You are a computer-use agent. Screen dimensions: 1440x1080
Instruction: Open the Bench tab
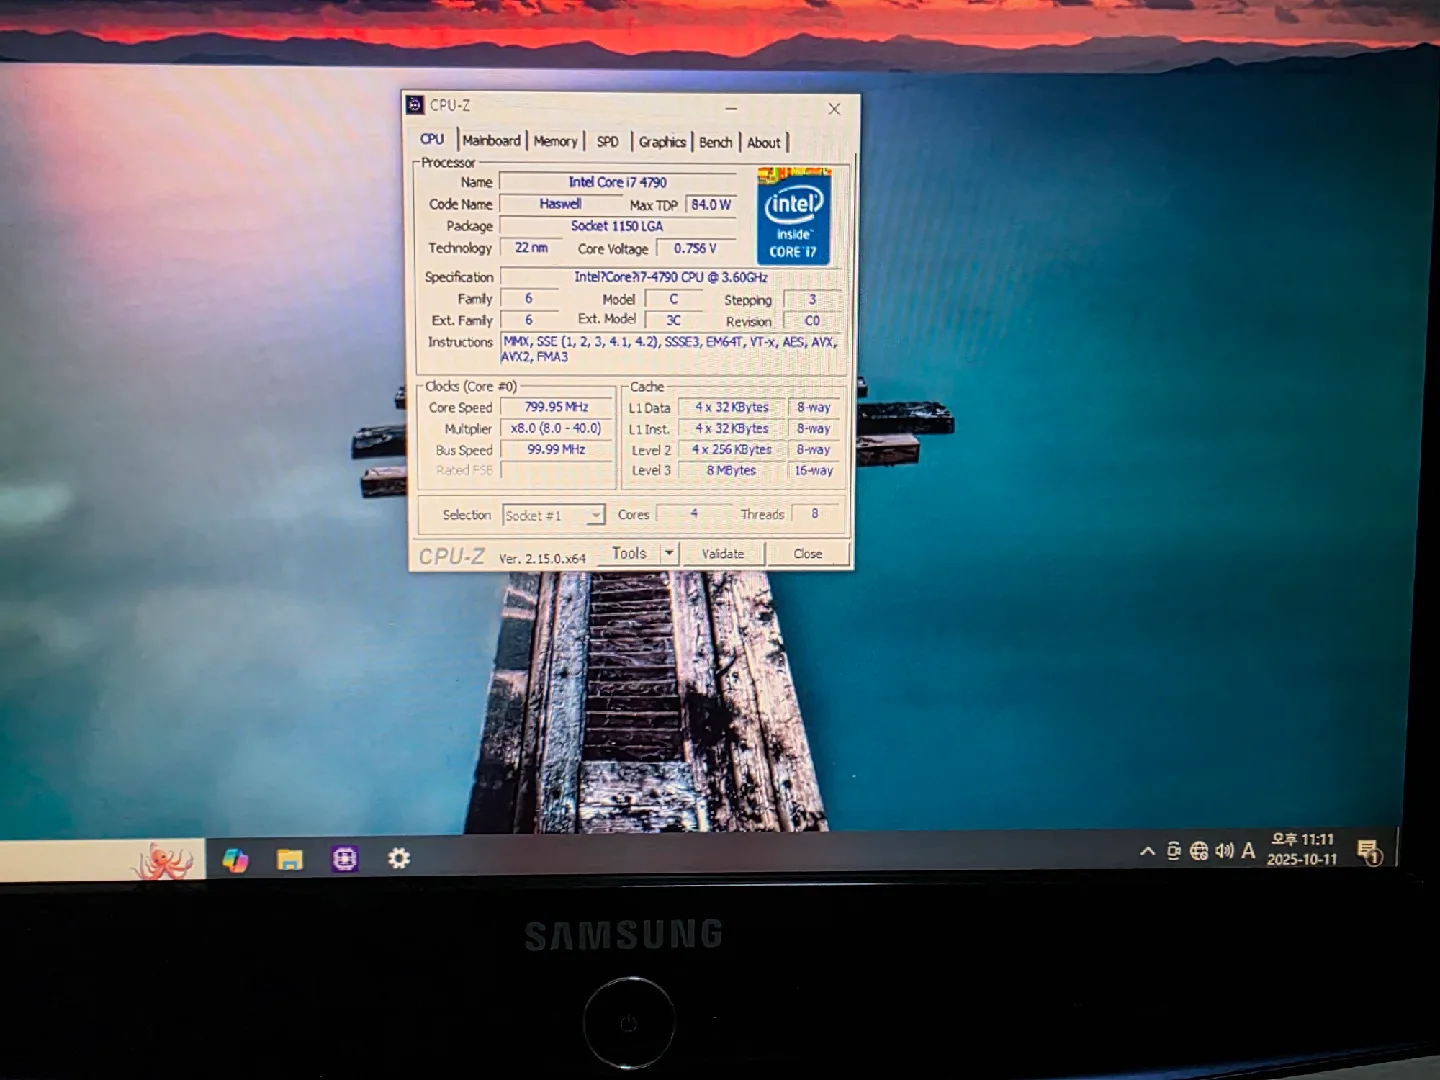click(715, 143)
